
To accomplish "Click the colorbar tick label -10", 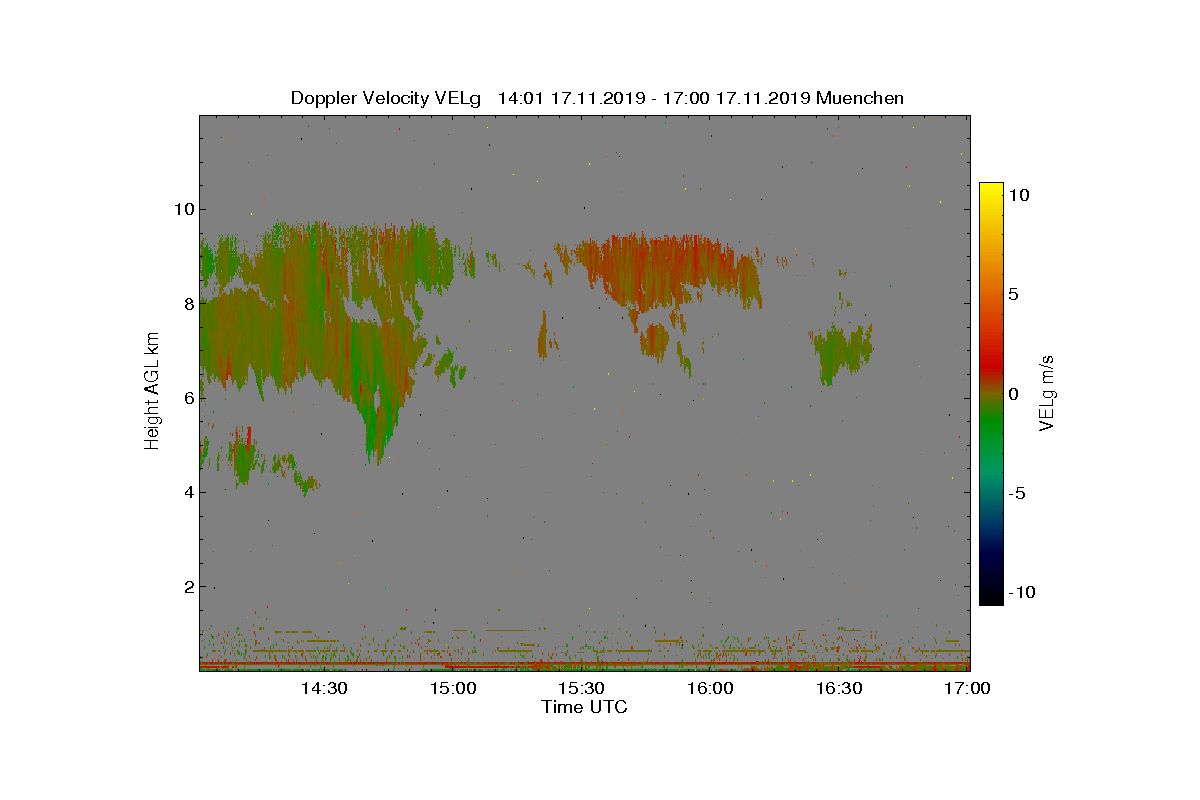I will tap(1020, 592).
